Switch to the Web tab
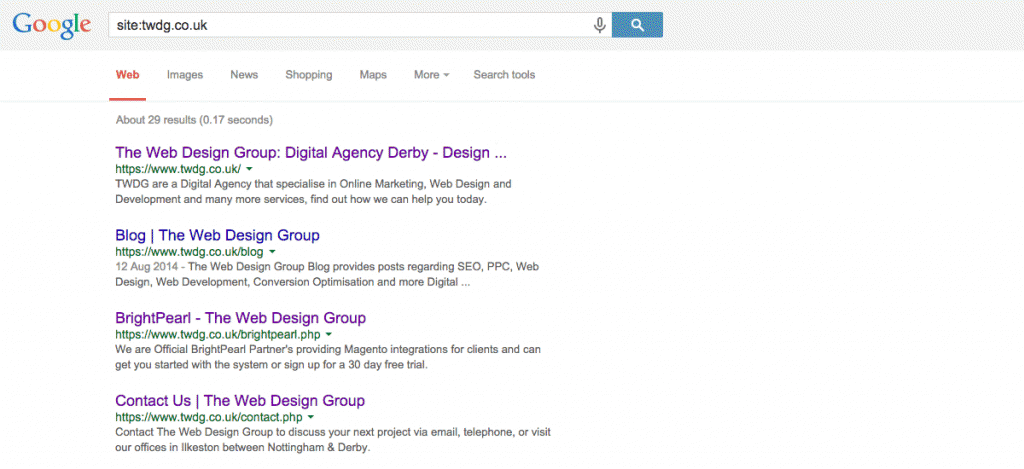1024x469 pixels. [127, 75]
